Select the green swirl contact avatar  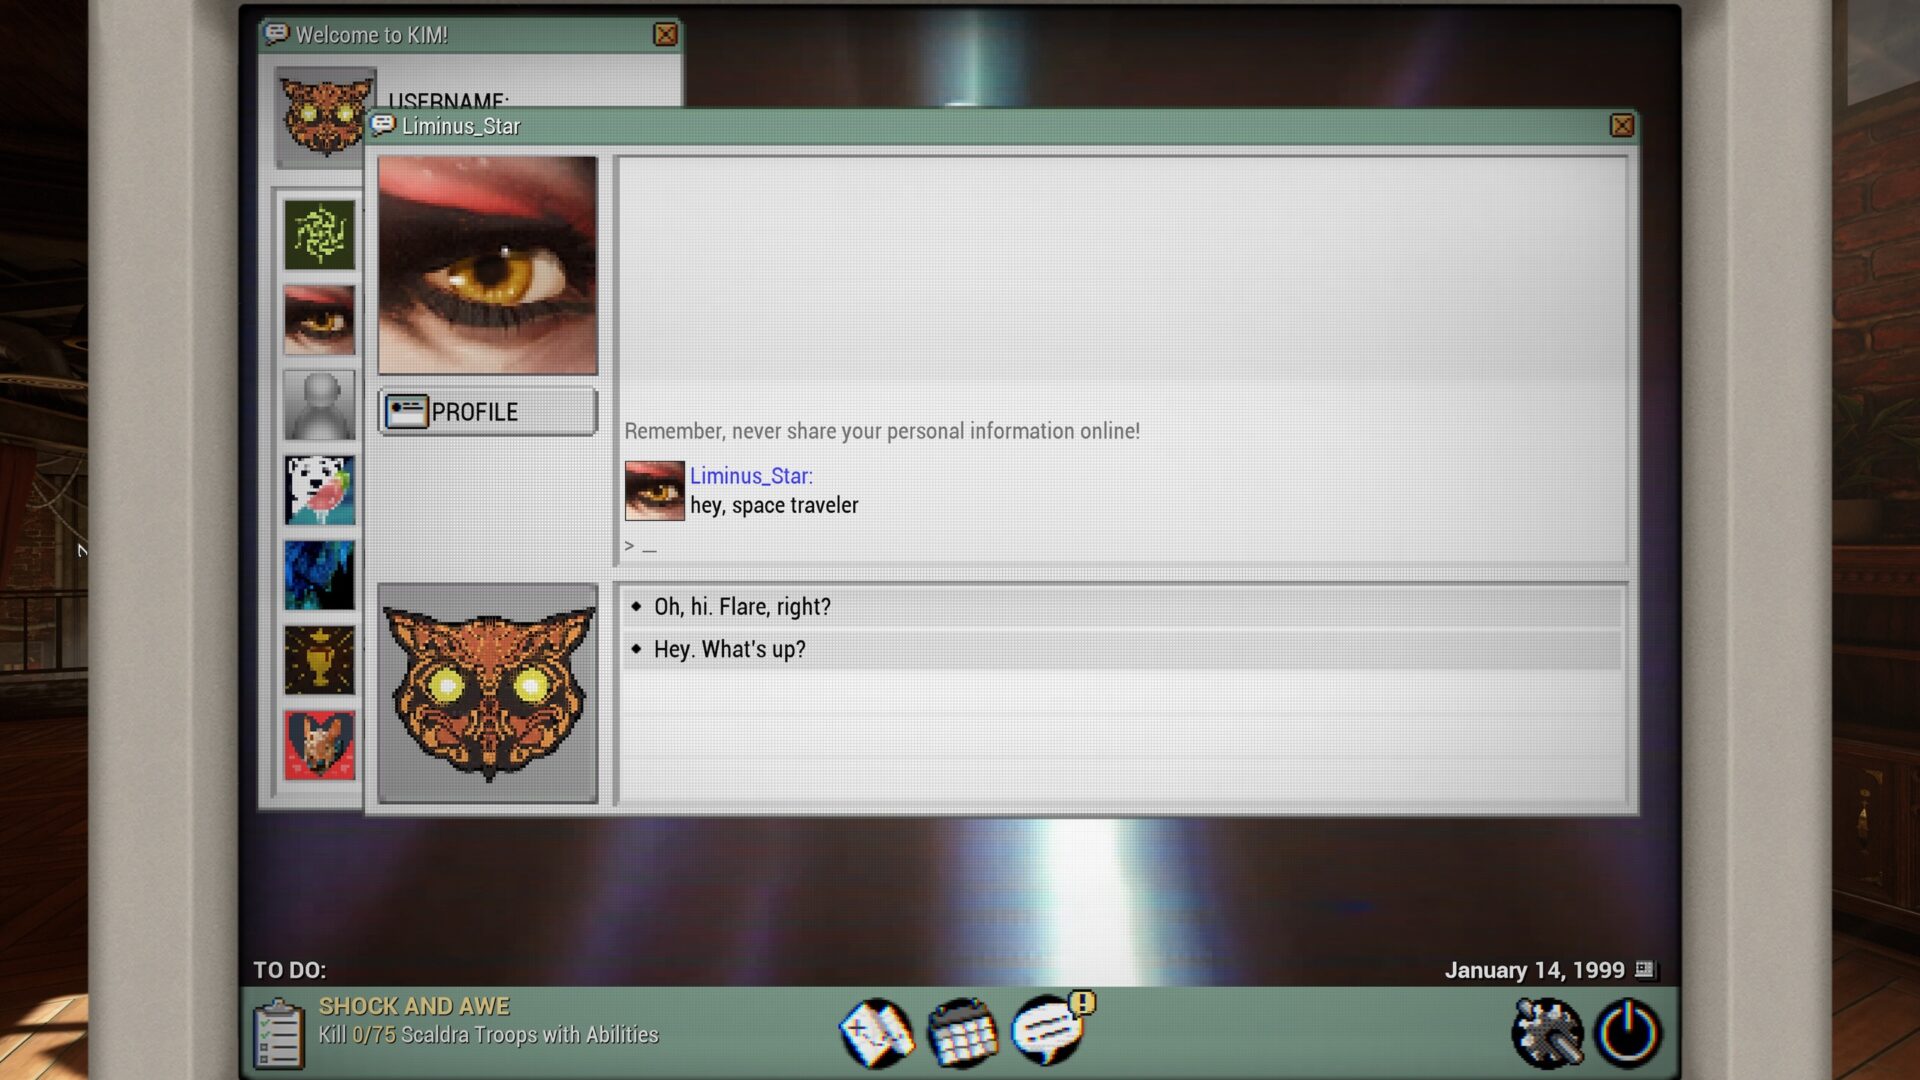[319, 234]
